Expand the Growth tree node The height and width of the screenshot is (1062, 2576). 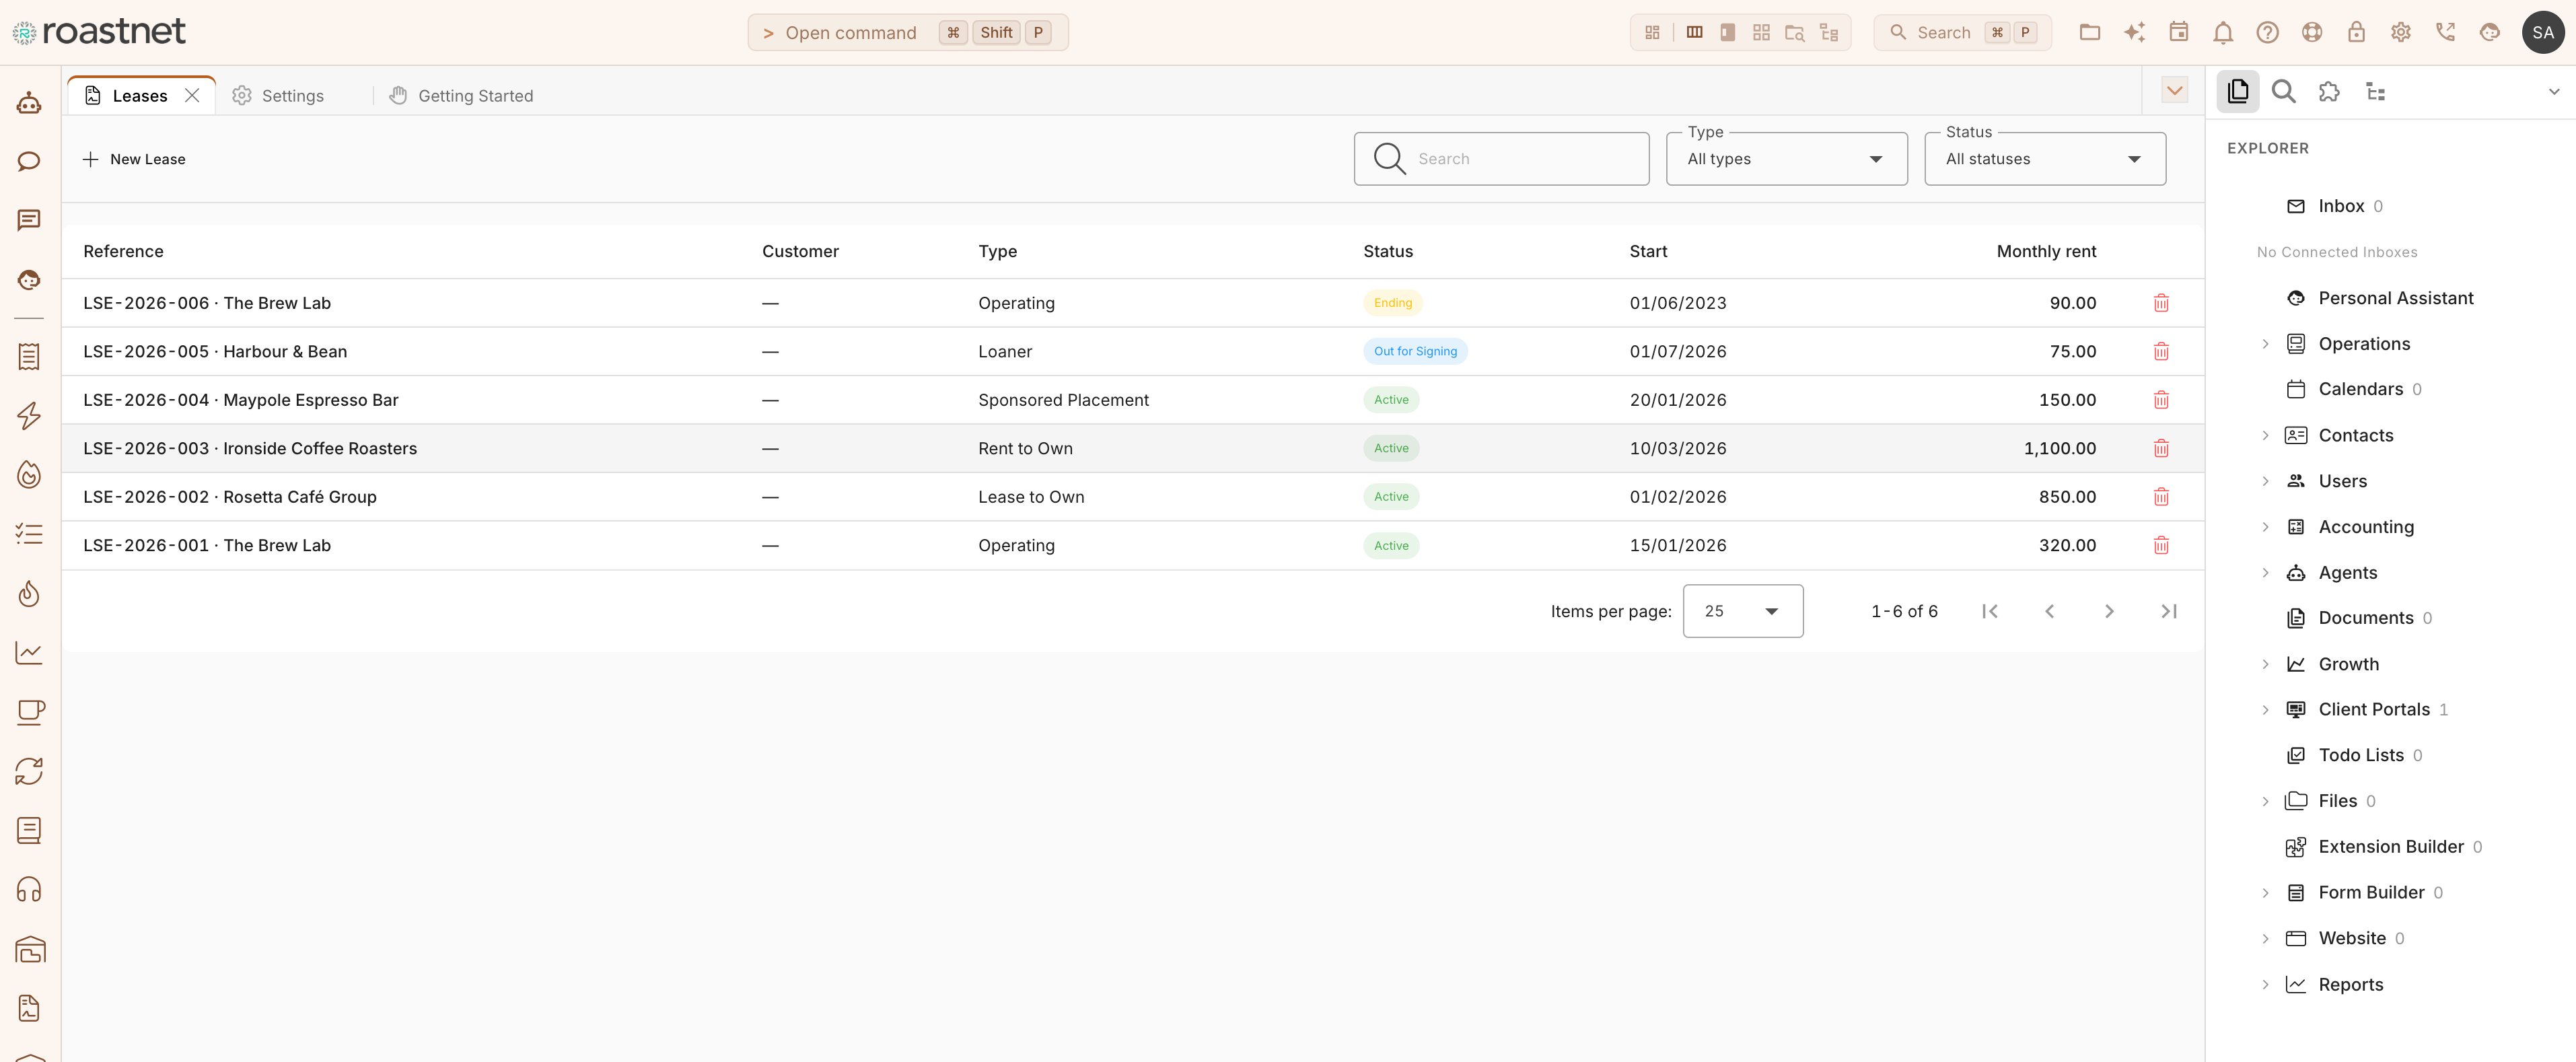click(2265, 665)
